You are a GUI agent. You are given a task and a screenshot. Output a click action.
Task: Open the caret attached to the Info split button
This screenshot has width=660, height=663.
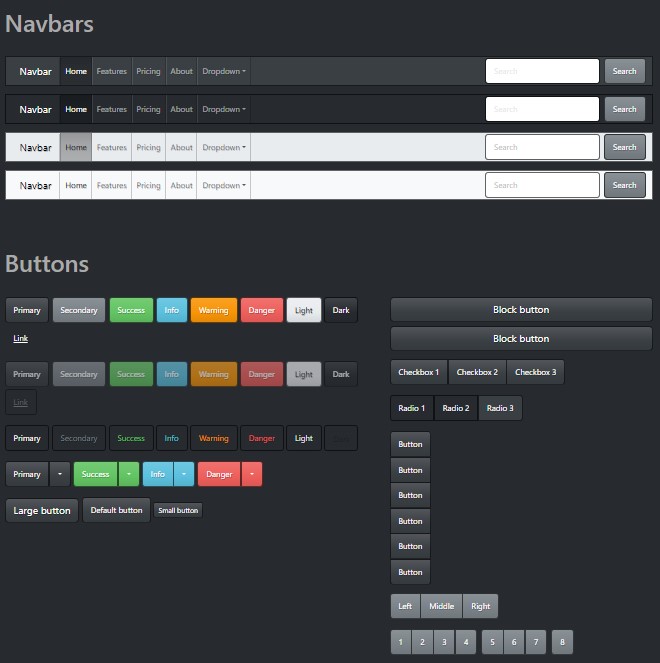pyautogui.click(x=185, y=474)
